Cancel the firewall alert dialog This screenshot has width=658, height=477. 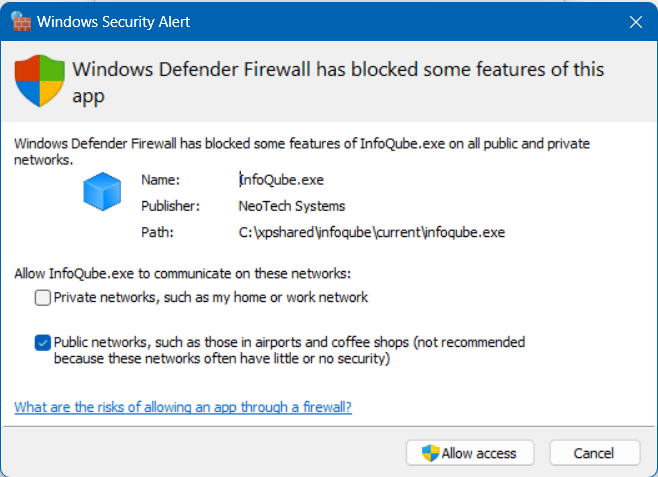[595, 453]
